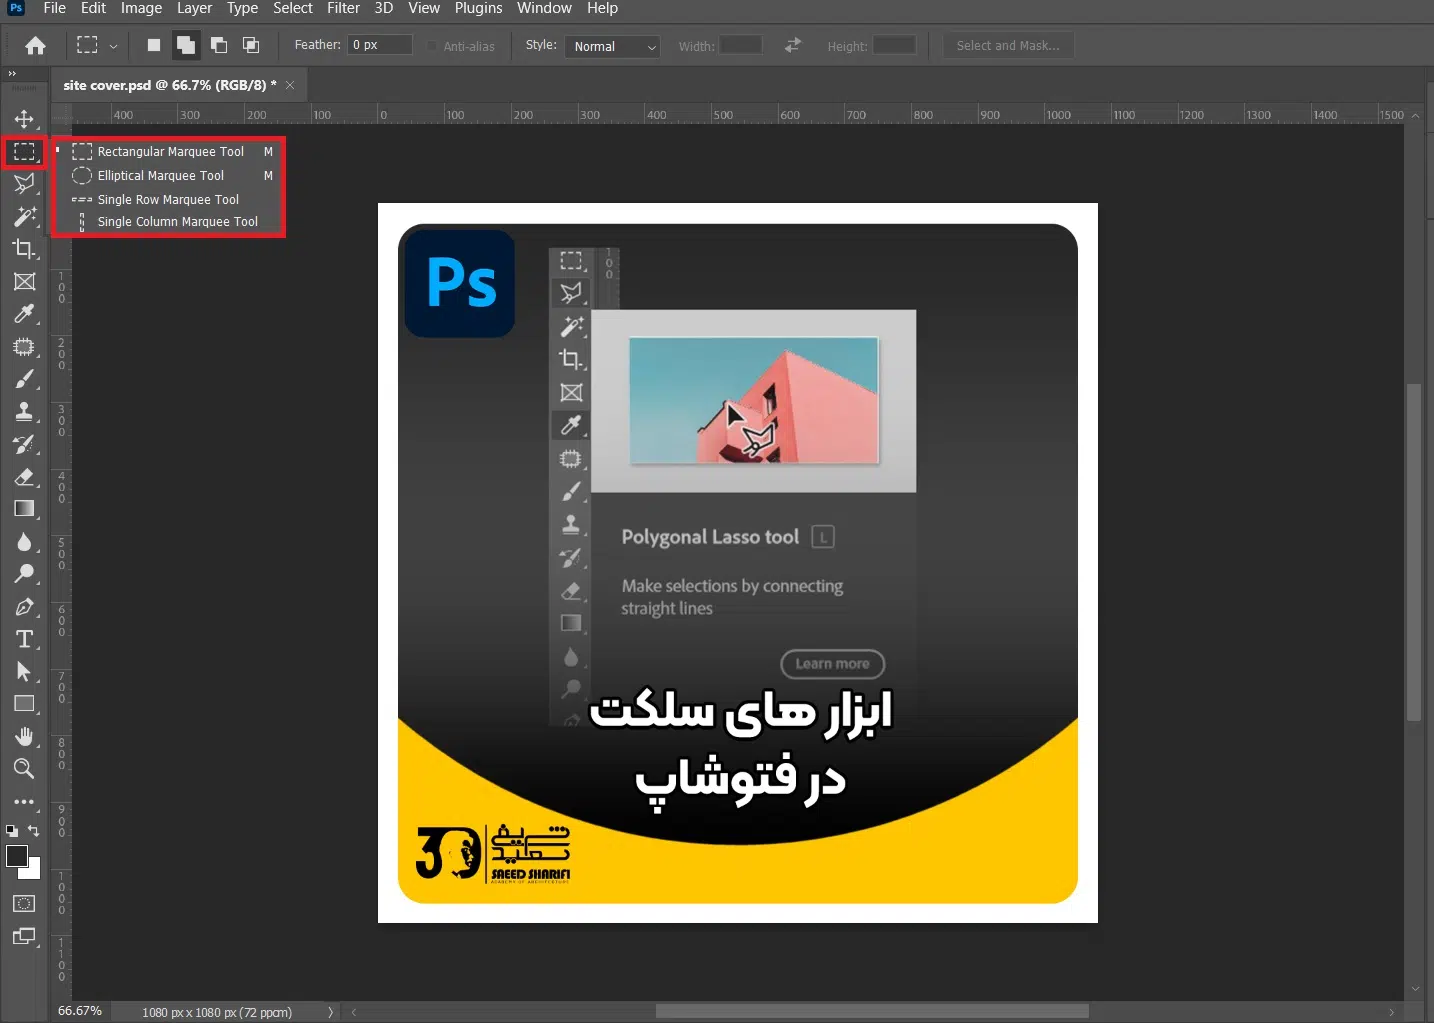Select the Brush tool
This screenshot has width=1434, height=1023.
24,379
